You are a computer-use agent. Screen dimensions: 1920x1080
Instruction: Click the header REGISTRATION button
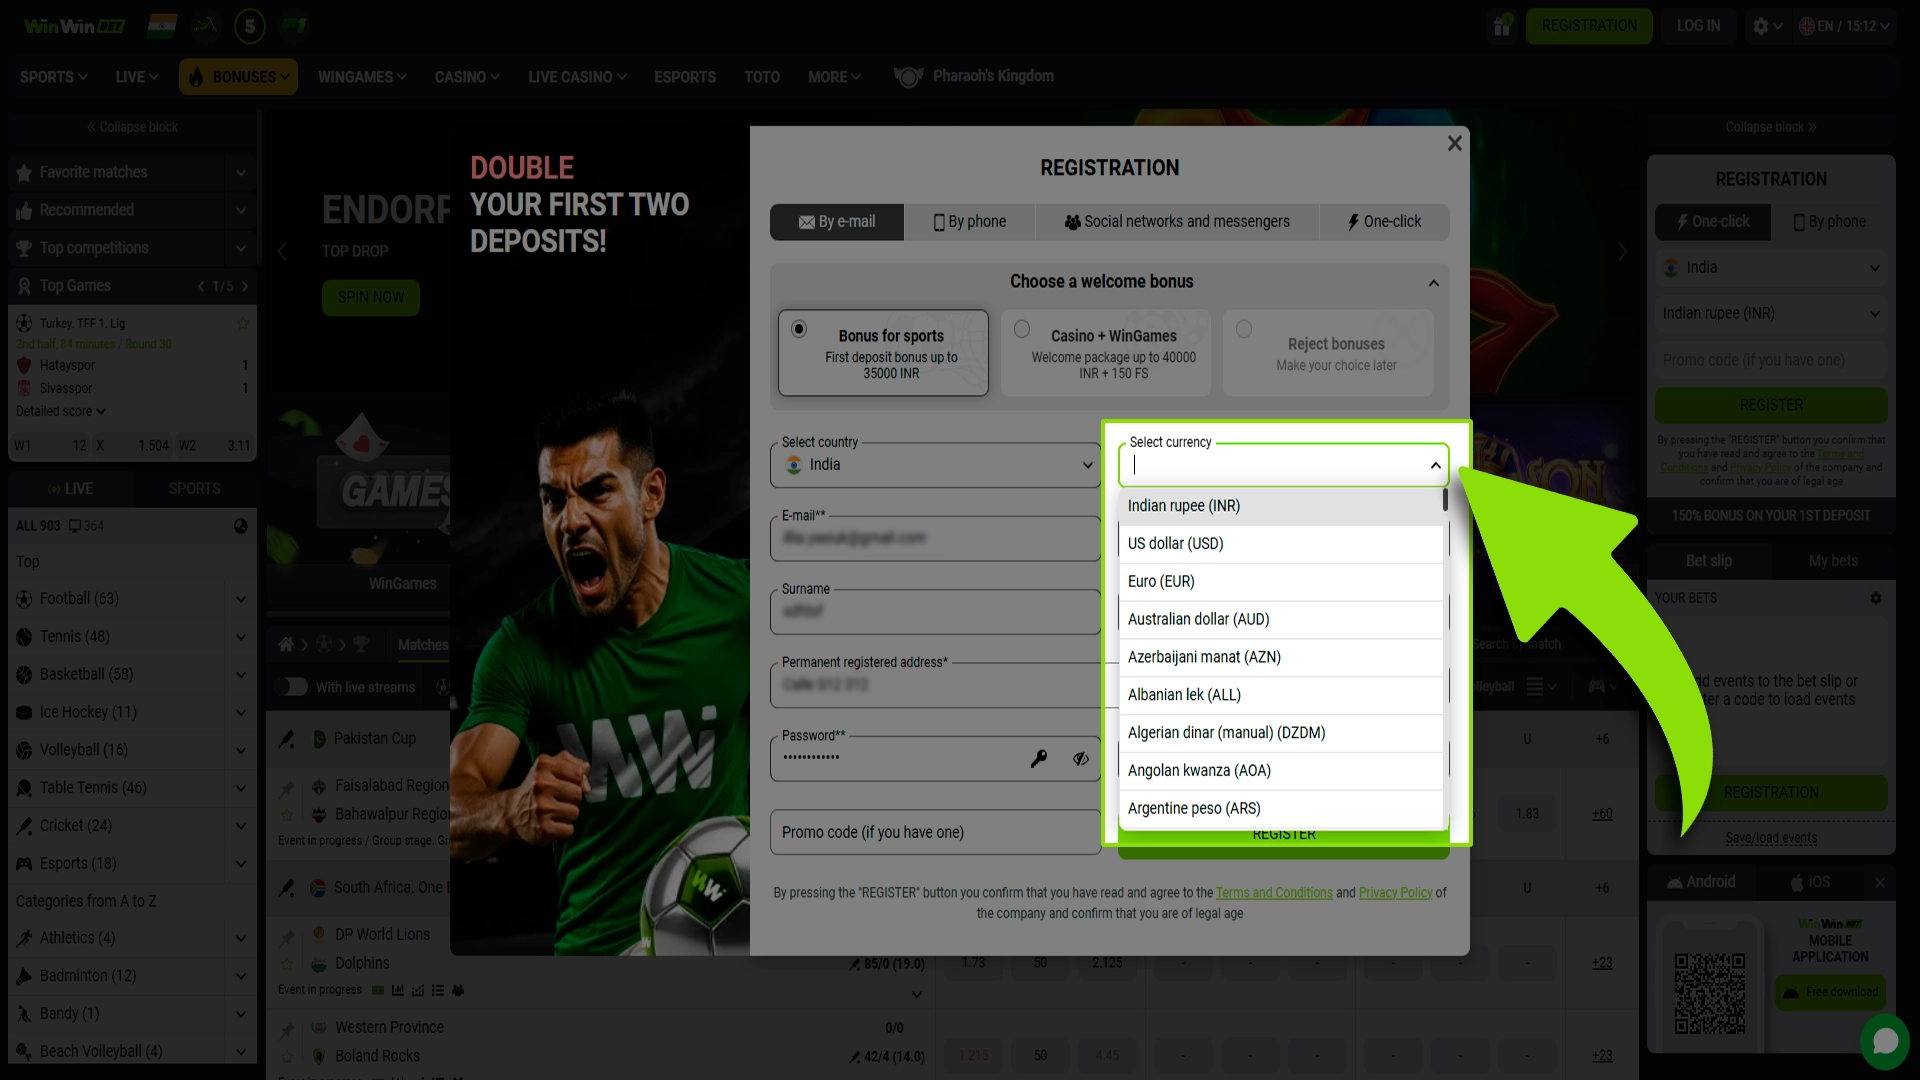(1589, 26)
